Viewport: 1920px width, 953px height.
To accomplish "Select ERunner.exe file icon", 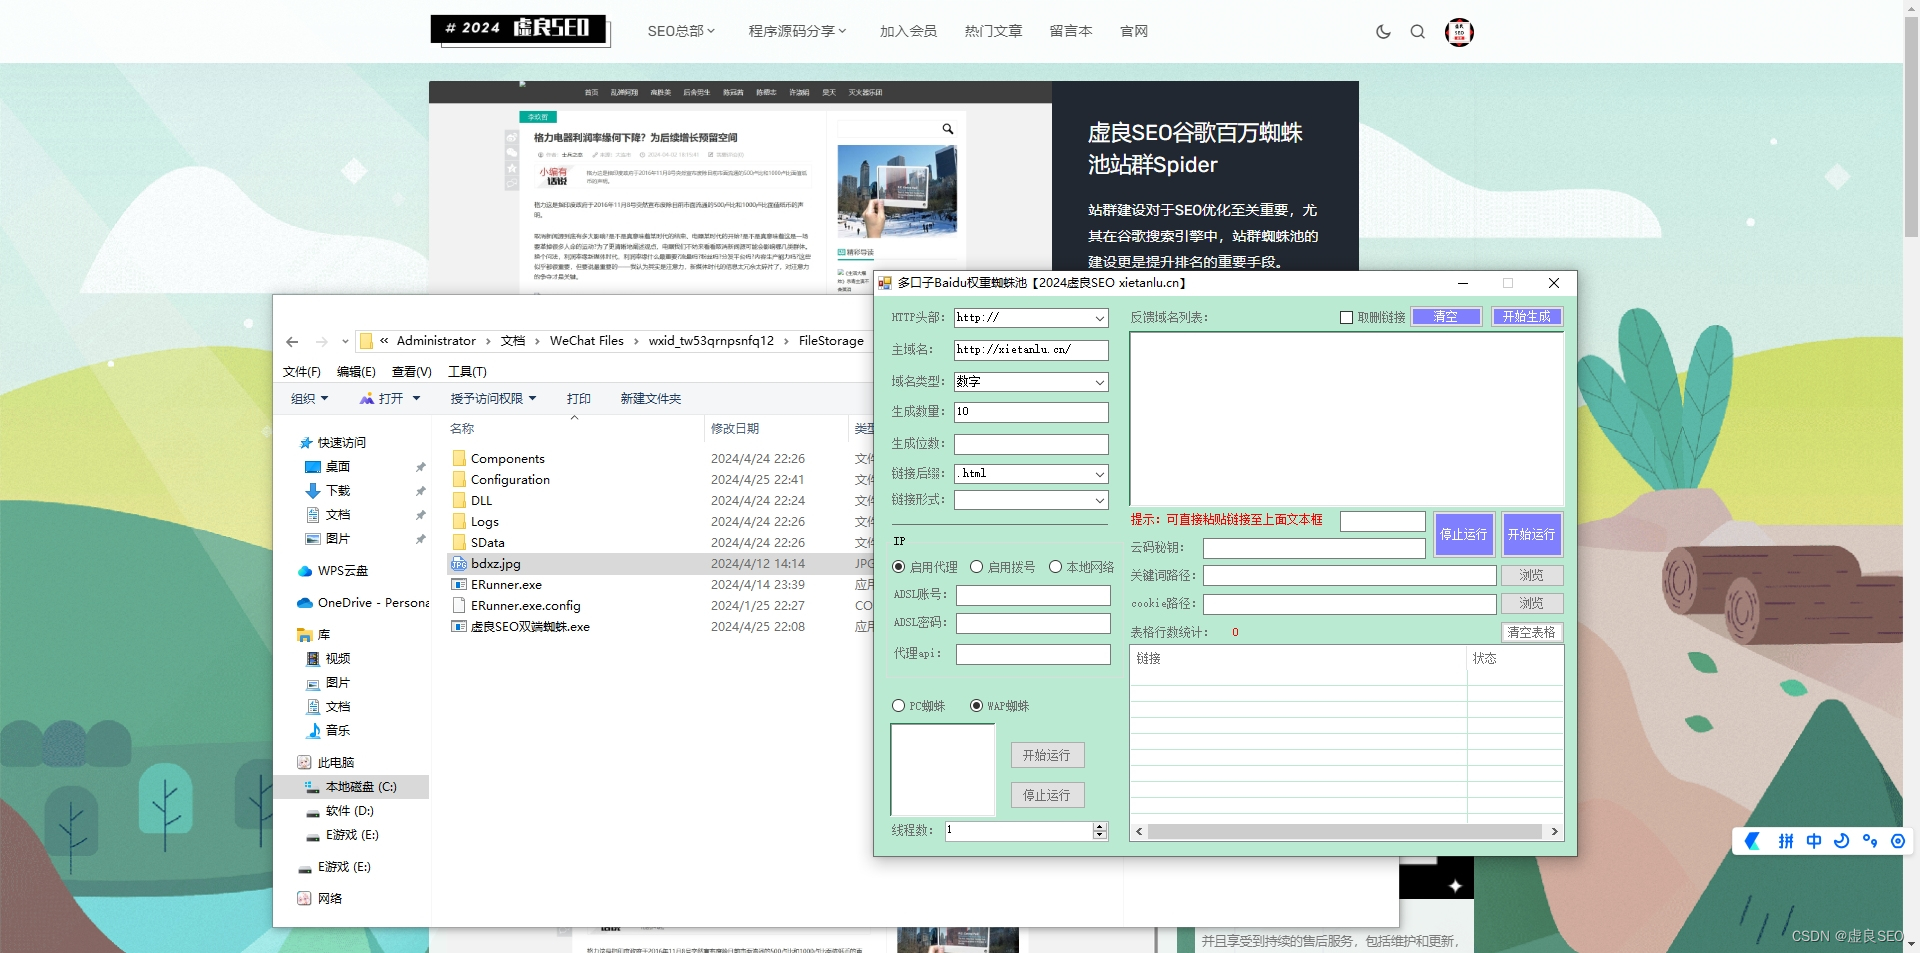I will [459, 585].
